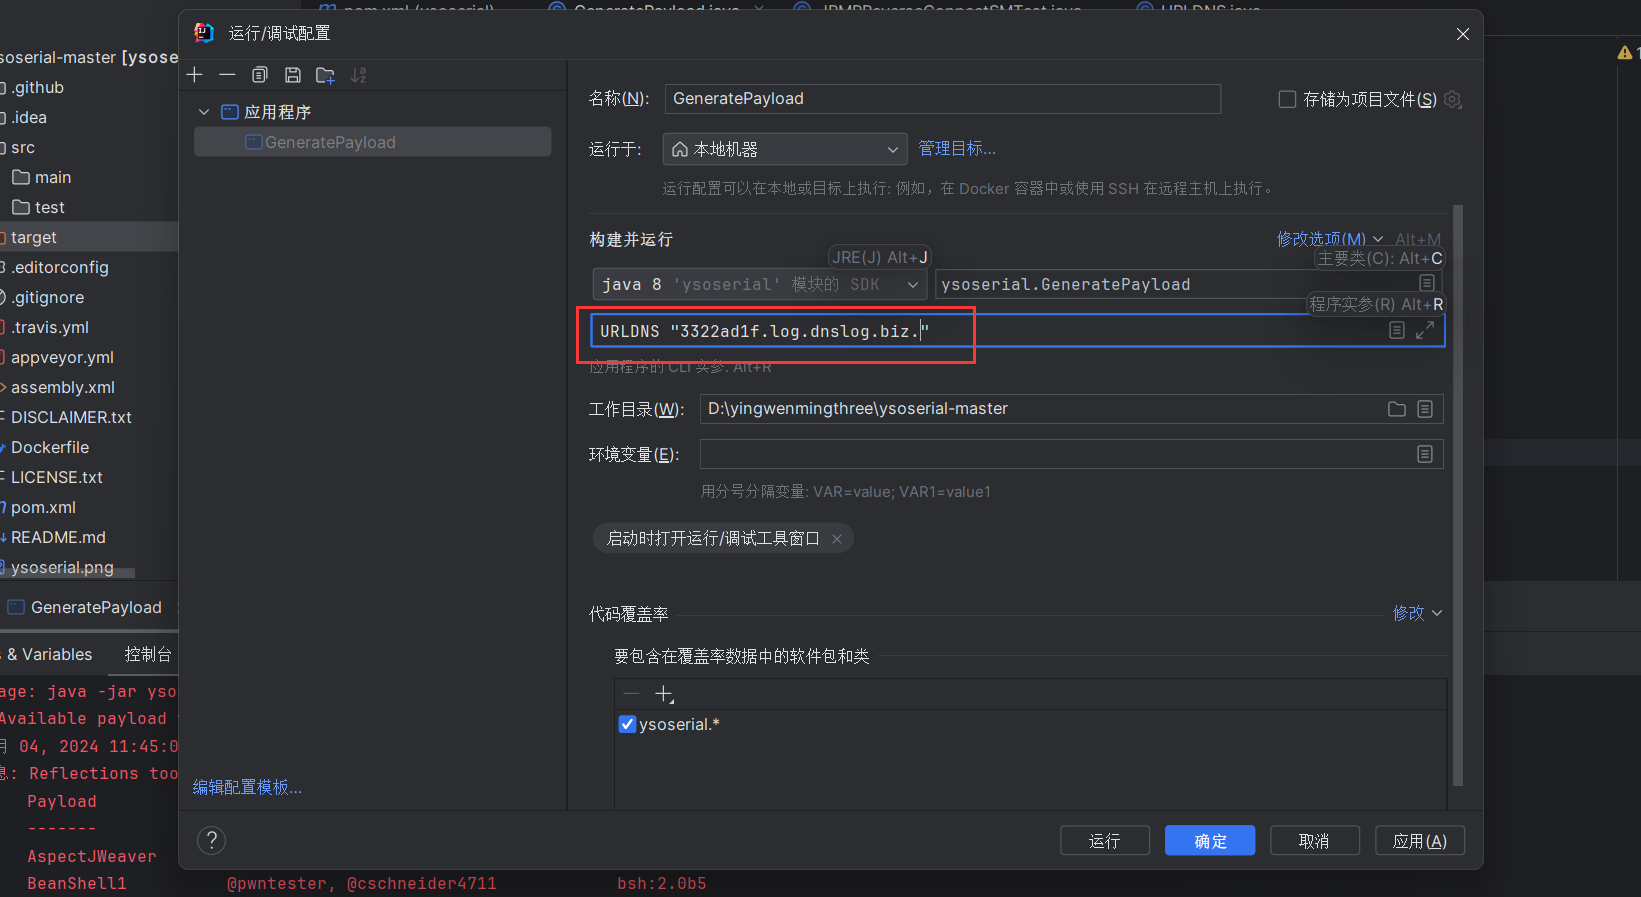
Task: Open the 修改选项 dropdown
Action: tap(1329, 239)
